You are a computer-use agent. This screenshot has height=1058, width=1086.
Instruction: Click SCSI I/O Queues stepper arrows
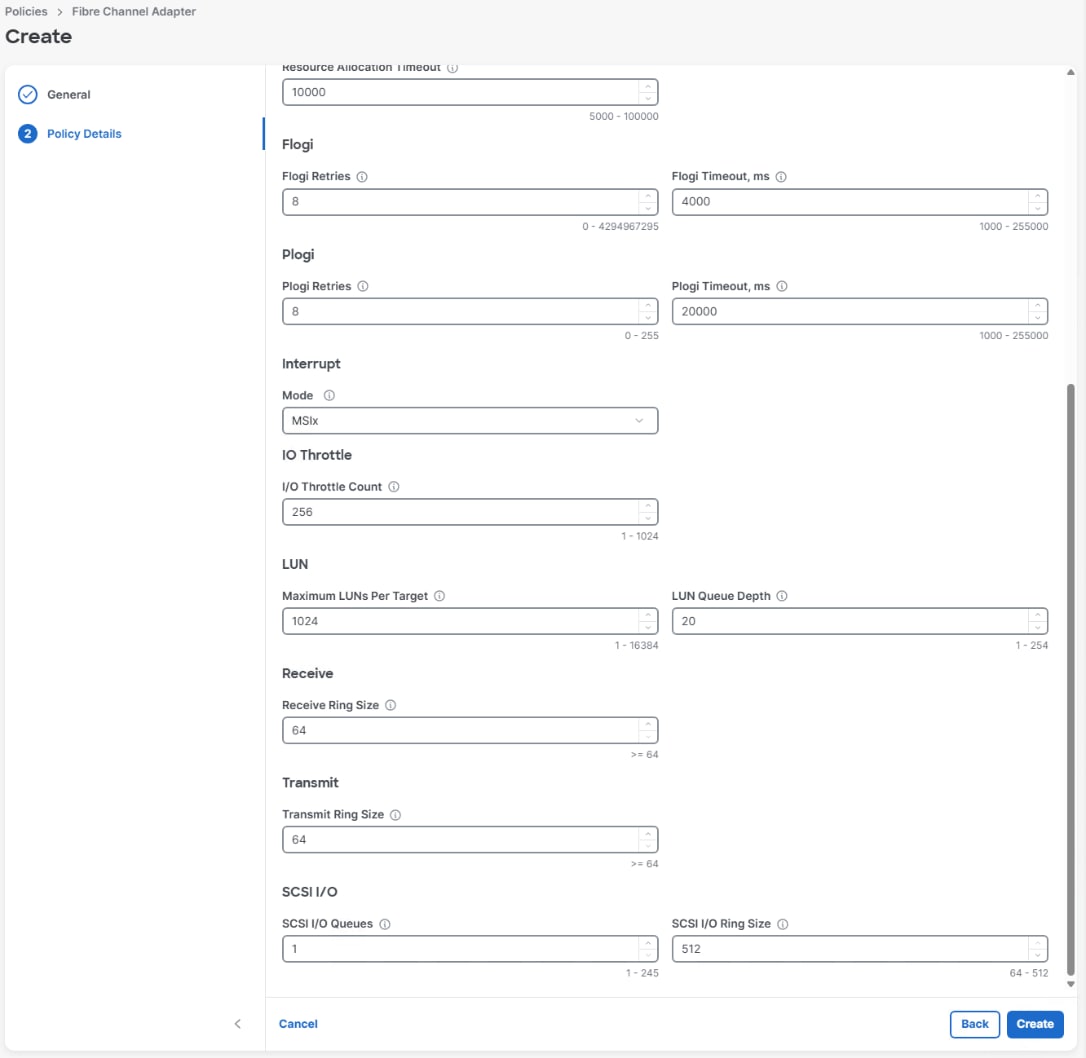click(648, 949)
